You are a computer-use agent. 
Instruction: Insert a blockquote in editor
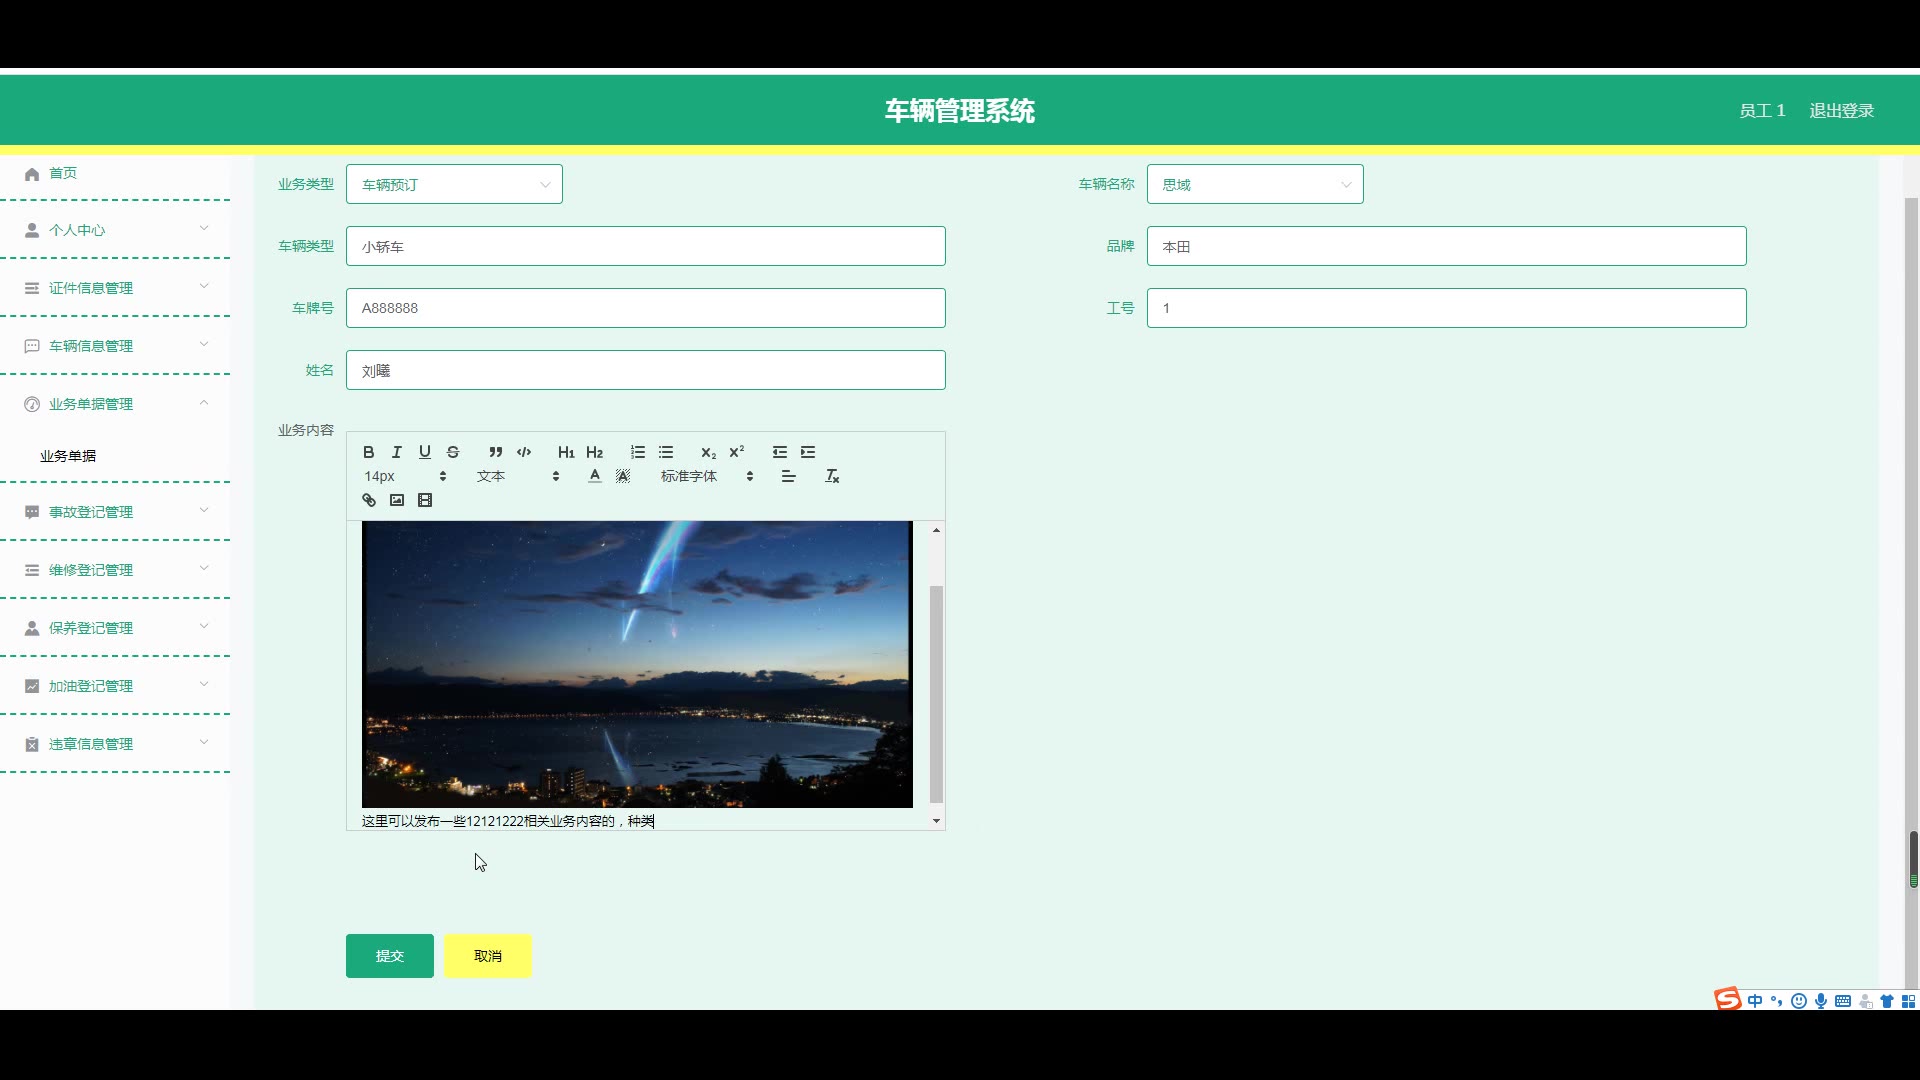pos(495,452)
